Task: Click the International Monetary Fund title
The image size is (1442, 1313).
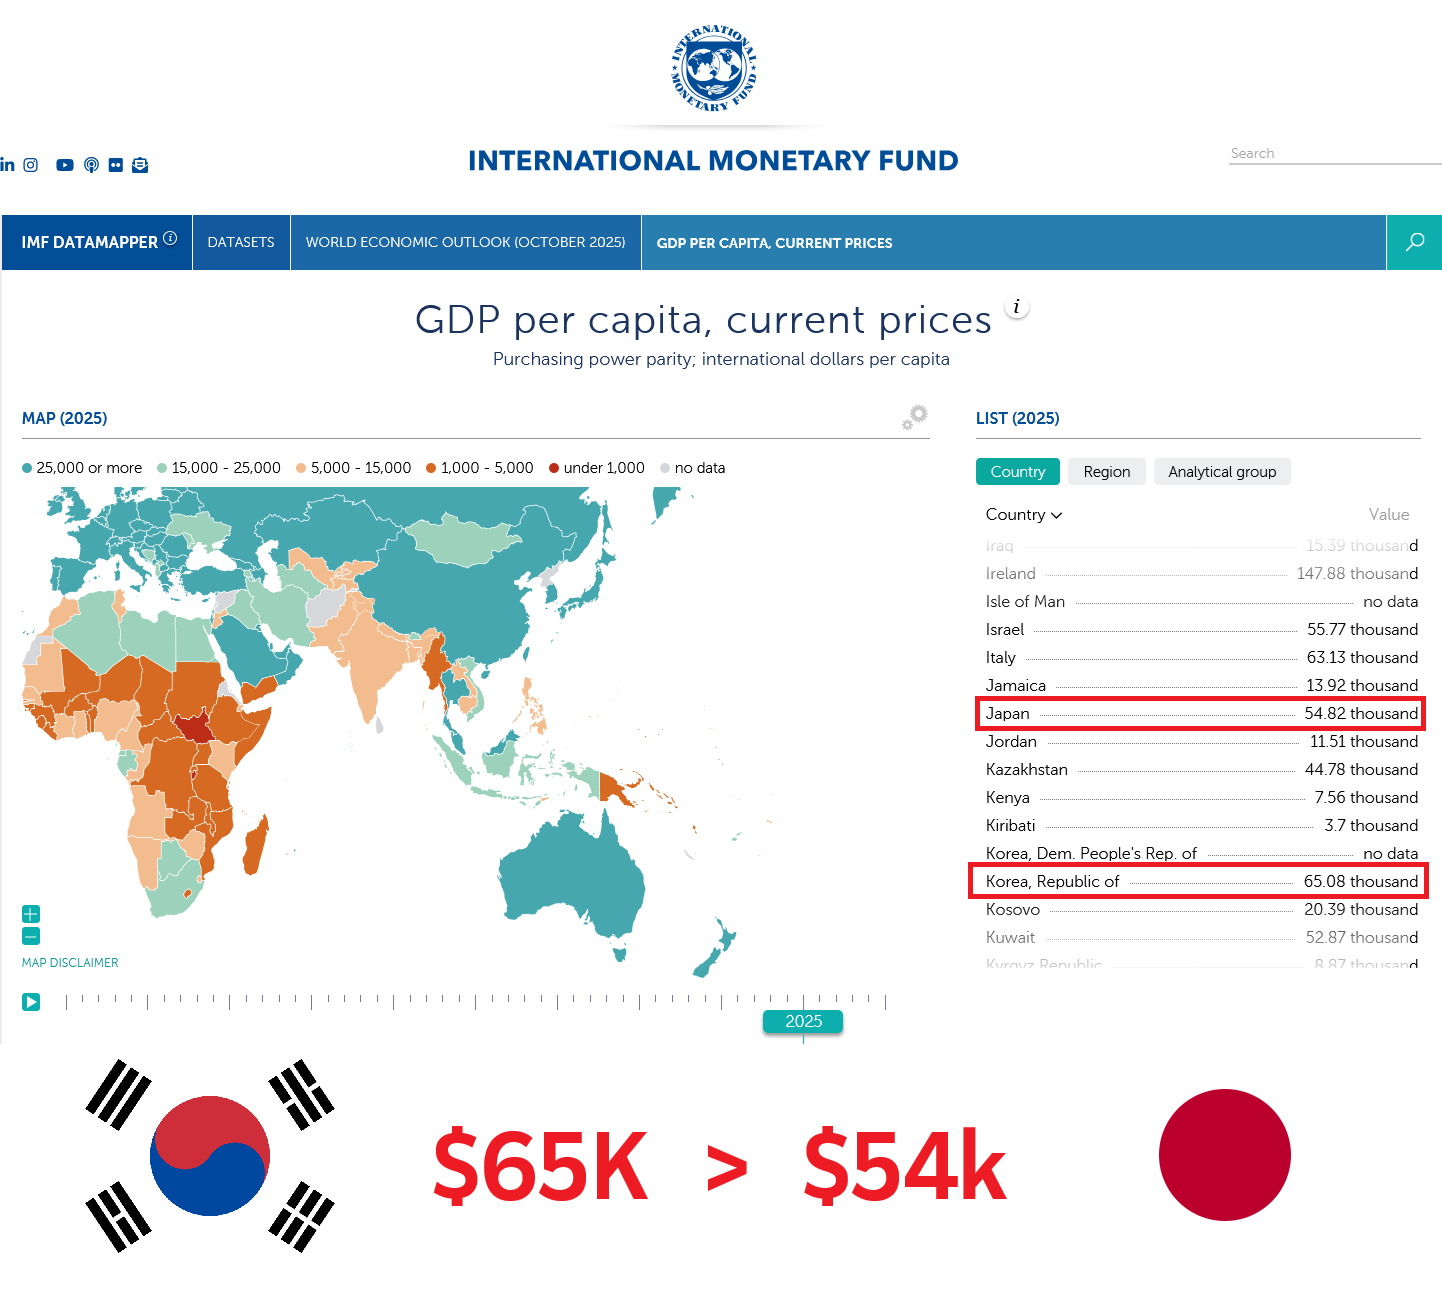Action: pyautogui.click(x=713, y=161)
